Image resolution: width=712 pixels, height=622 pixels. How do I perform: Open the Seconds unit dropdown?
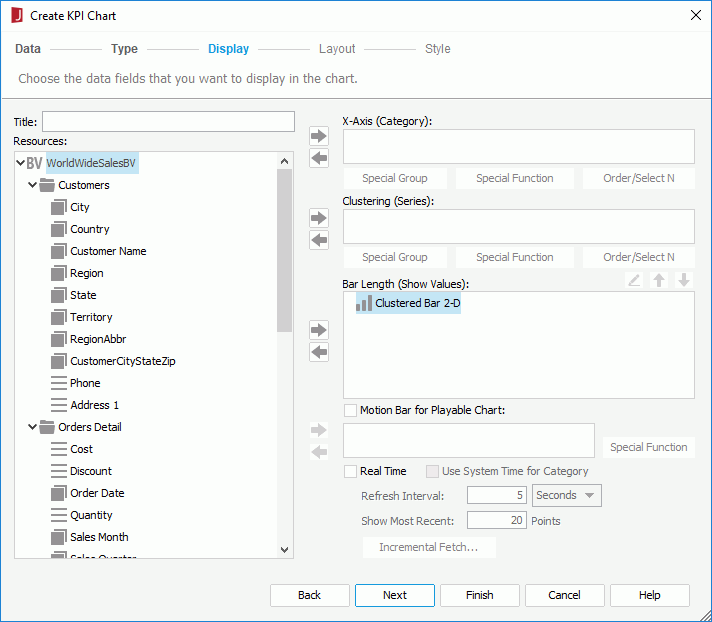[x=567, y=495]
